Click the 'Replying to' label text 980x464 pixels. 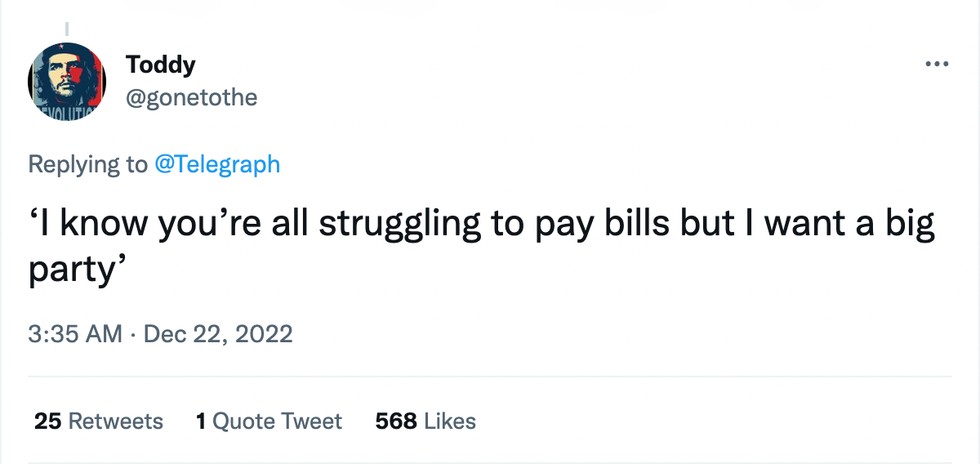coord(88,164)
